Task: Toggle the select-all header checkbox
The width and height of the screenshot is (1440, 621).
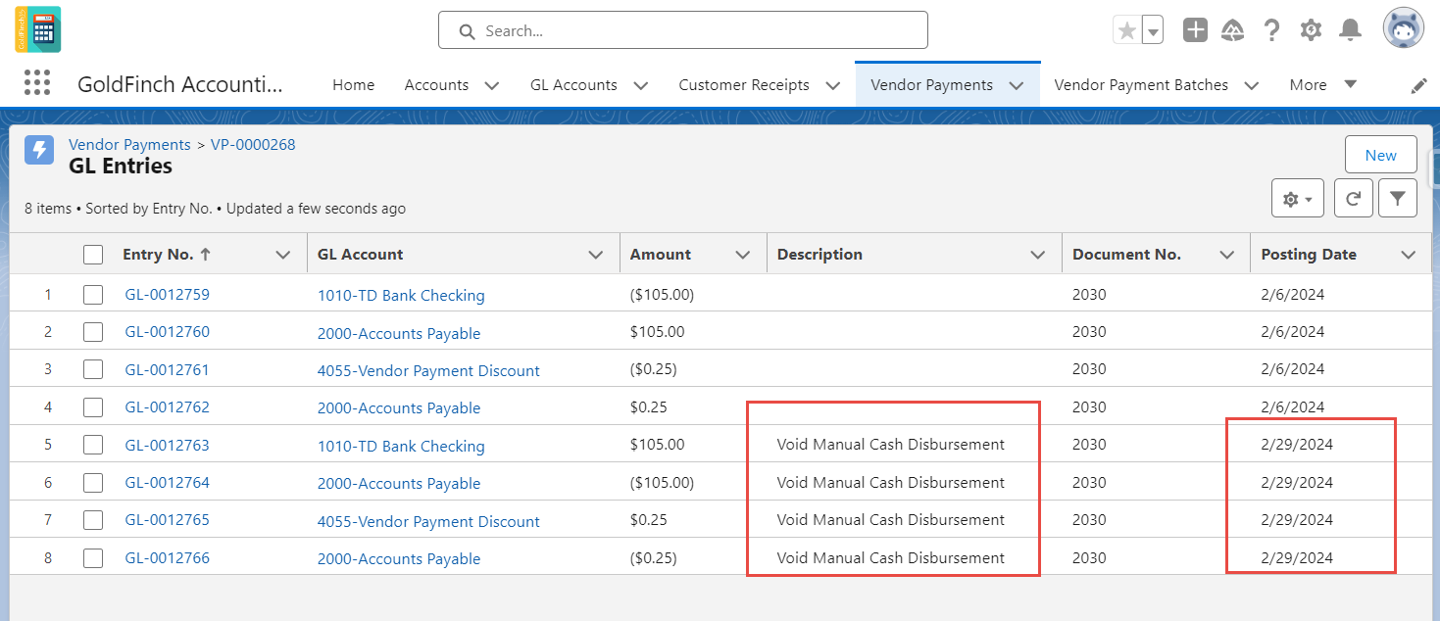Action: (93, 255)
